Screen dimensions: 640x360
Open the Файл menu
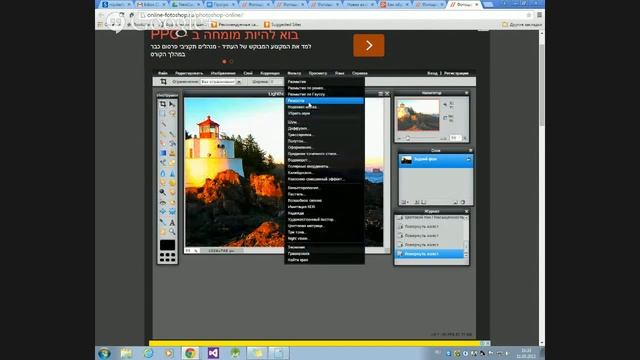(163, 73)
